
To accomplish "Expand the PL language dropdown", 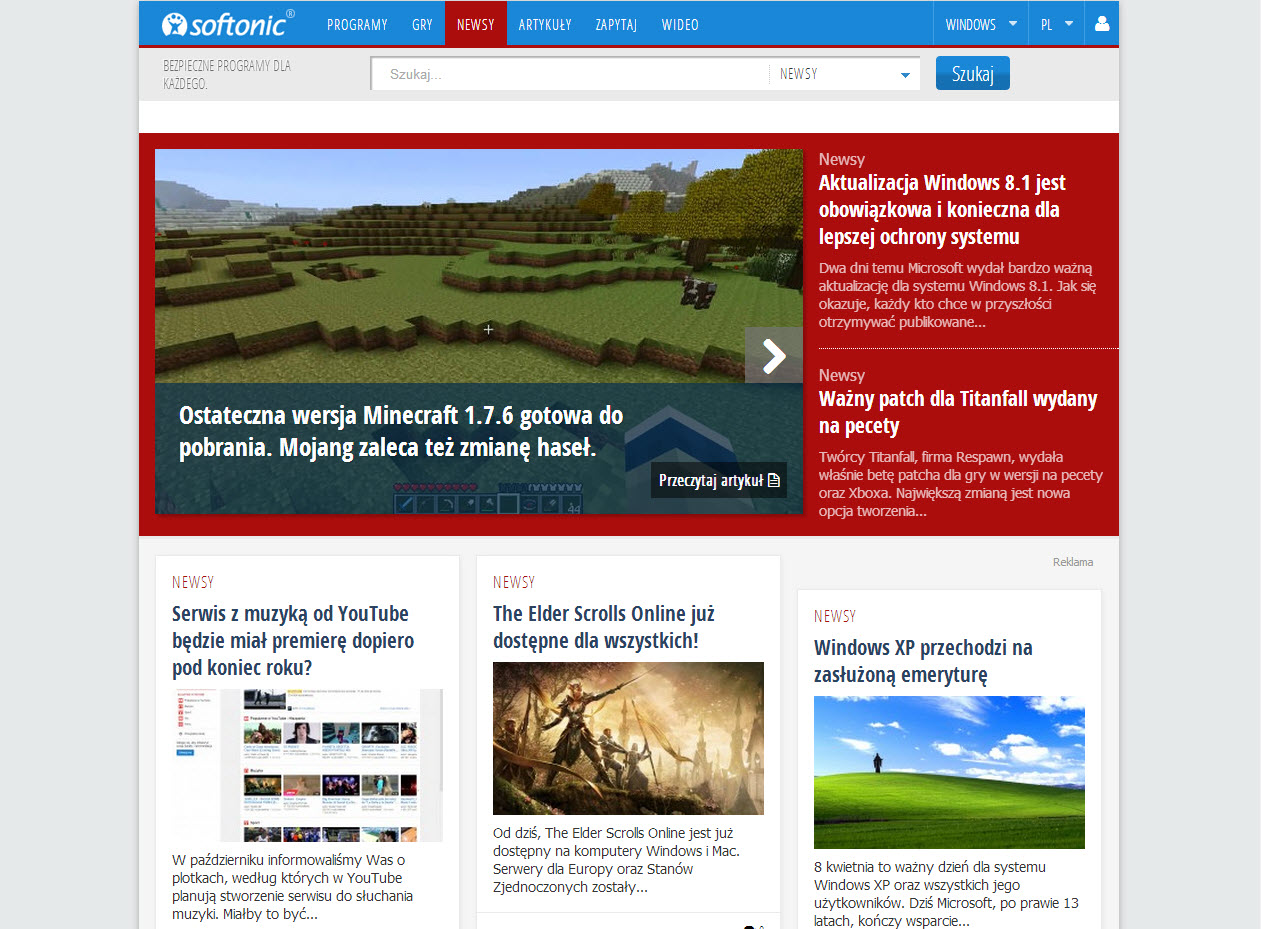I will point(1056,24).
